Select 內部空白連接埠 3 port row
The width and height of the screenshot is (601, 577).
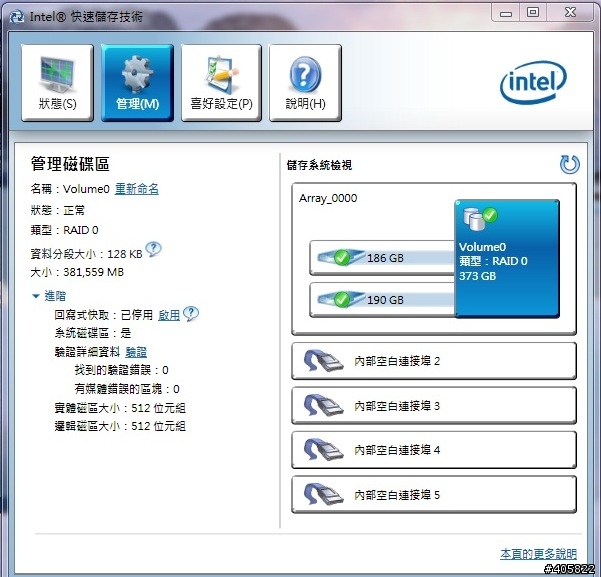pos(434,406)
